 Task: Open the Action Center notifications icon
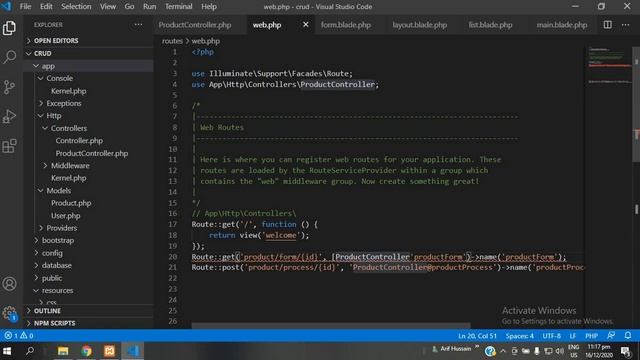626,351
